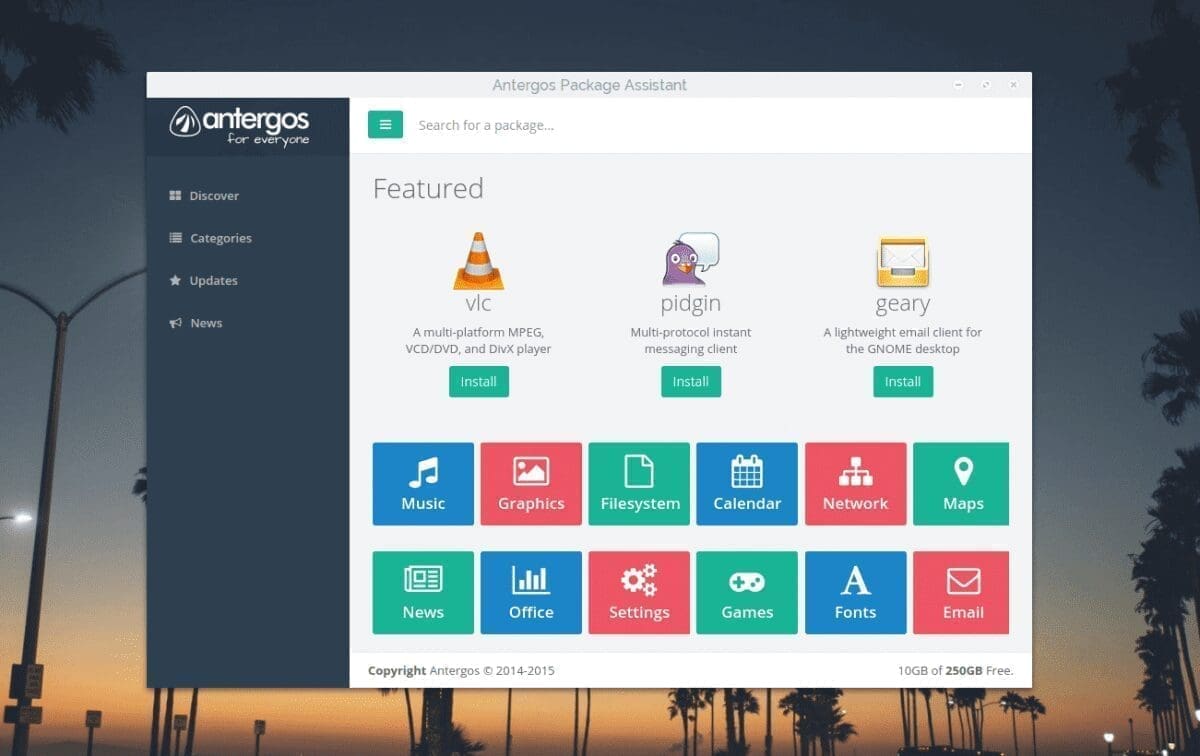Click the geary description text
The width and height of the screenshot is (1200, 756).
(x=903, y=341)
